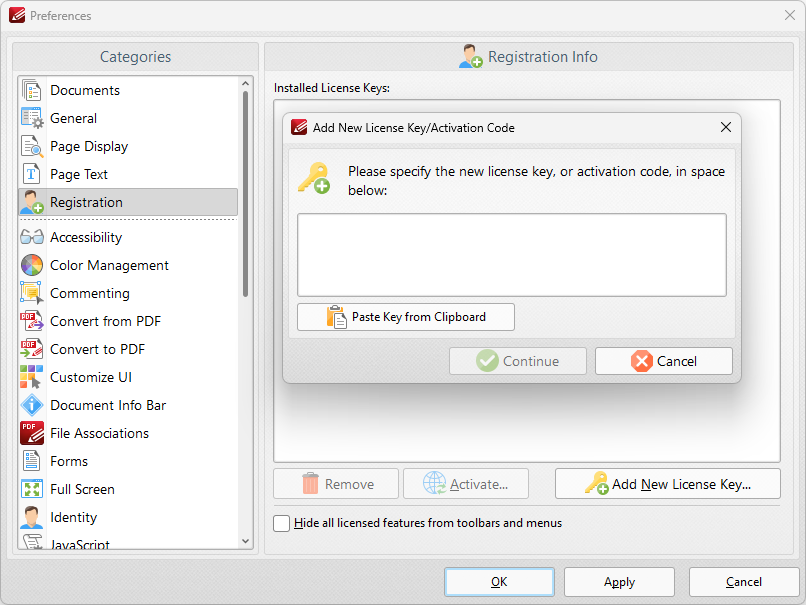Viewport: 806px width, 605px height.
Task: Click the Registration user icon in list
Action: point(32,203)
